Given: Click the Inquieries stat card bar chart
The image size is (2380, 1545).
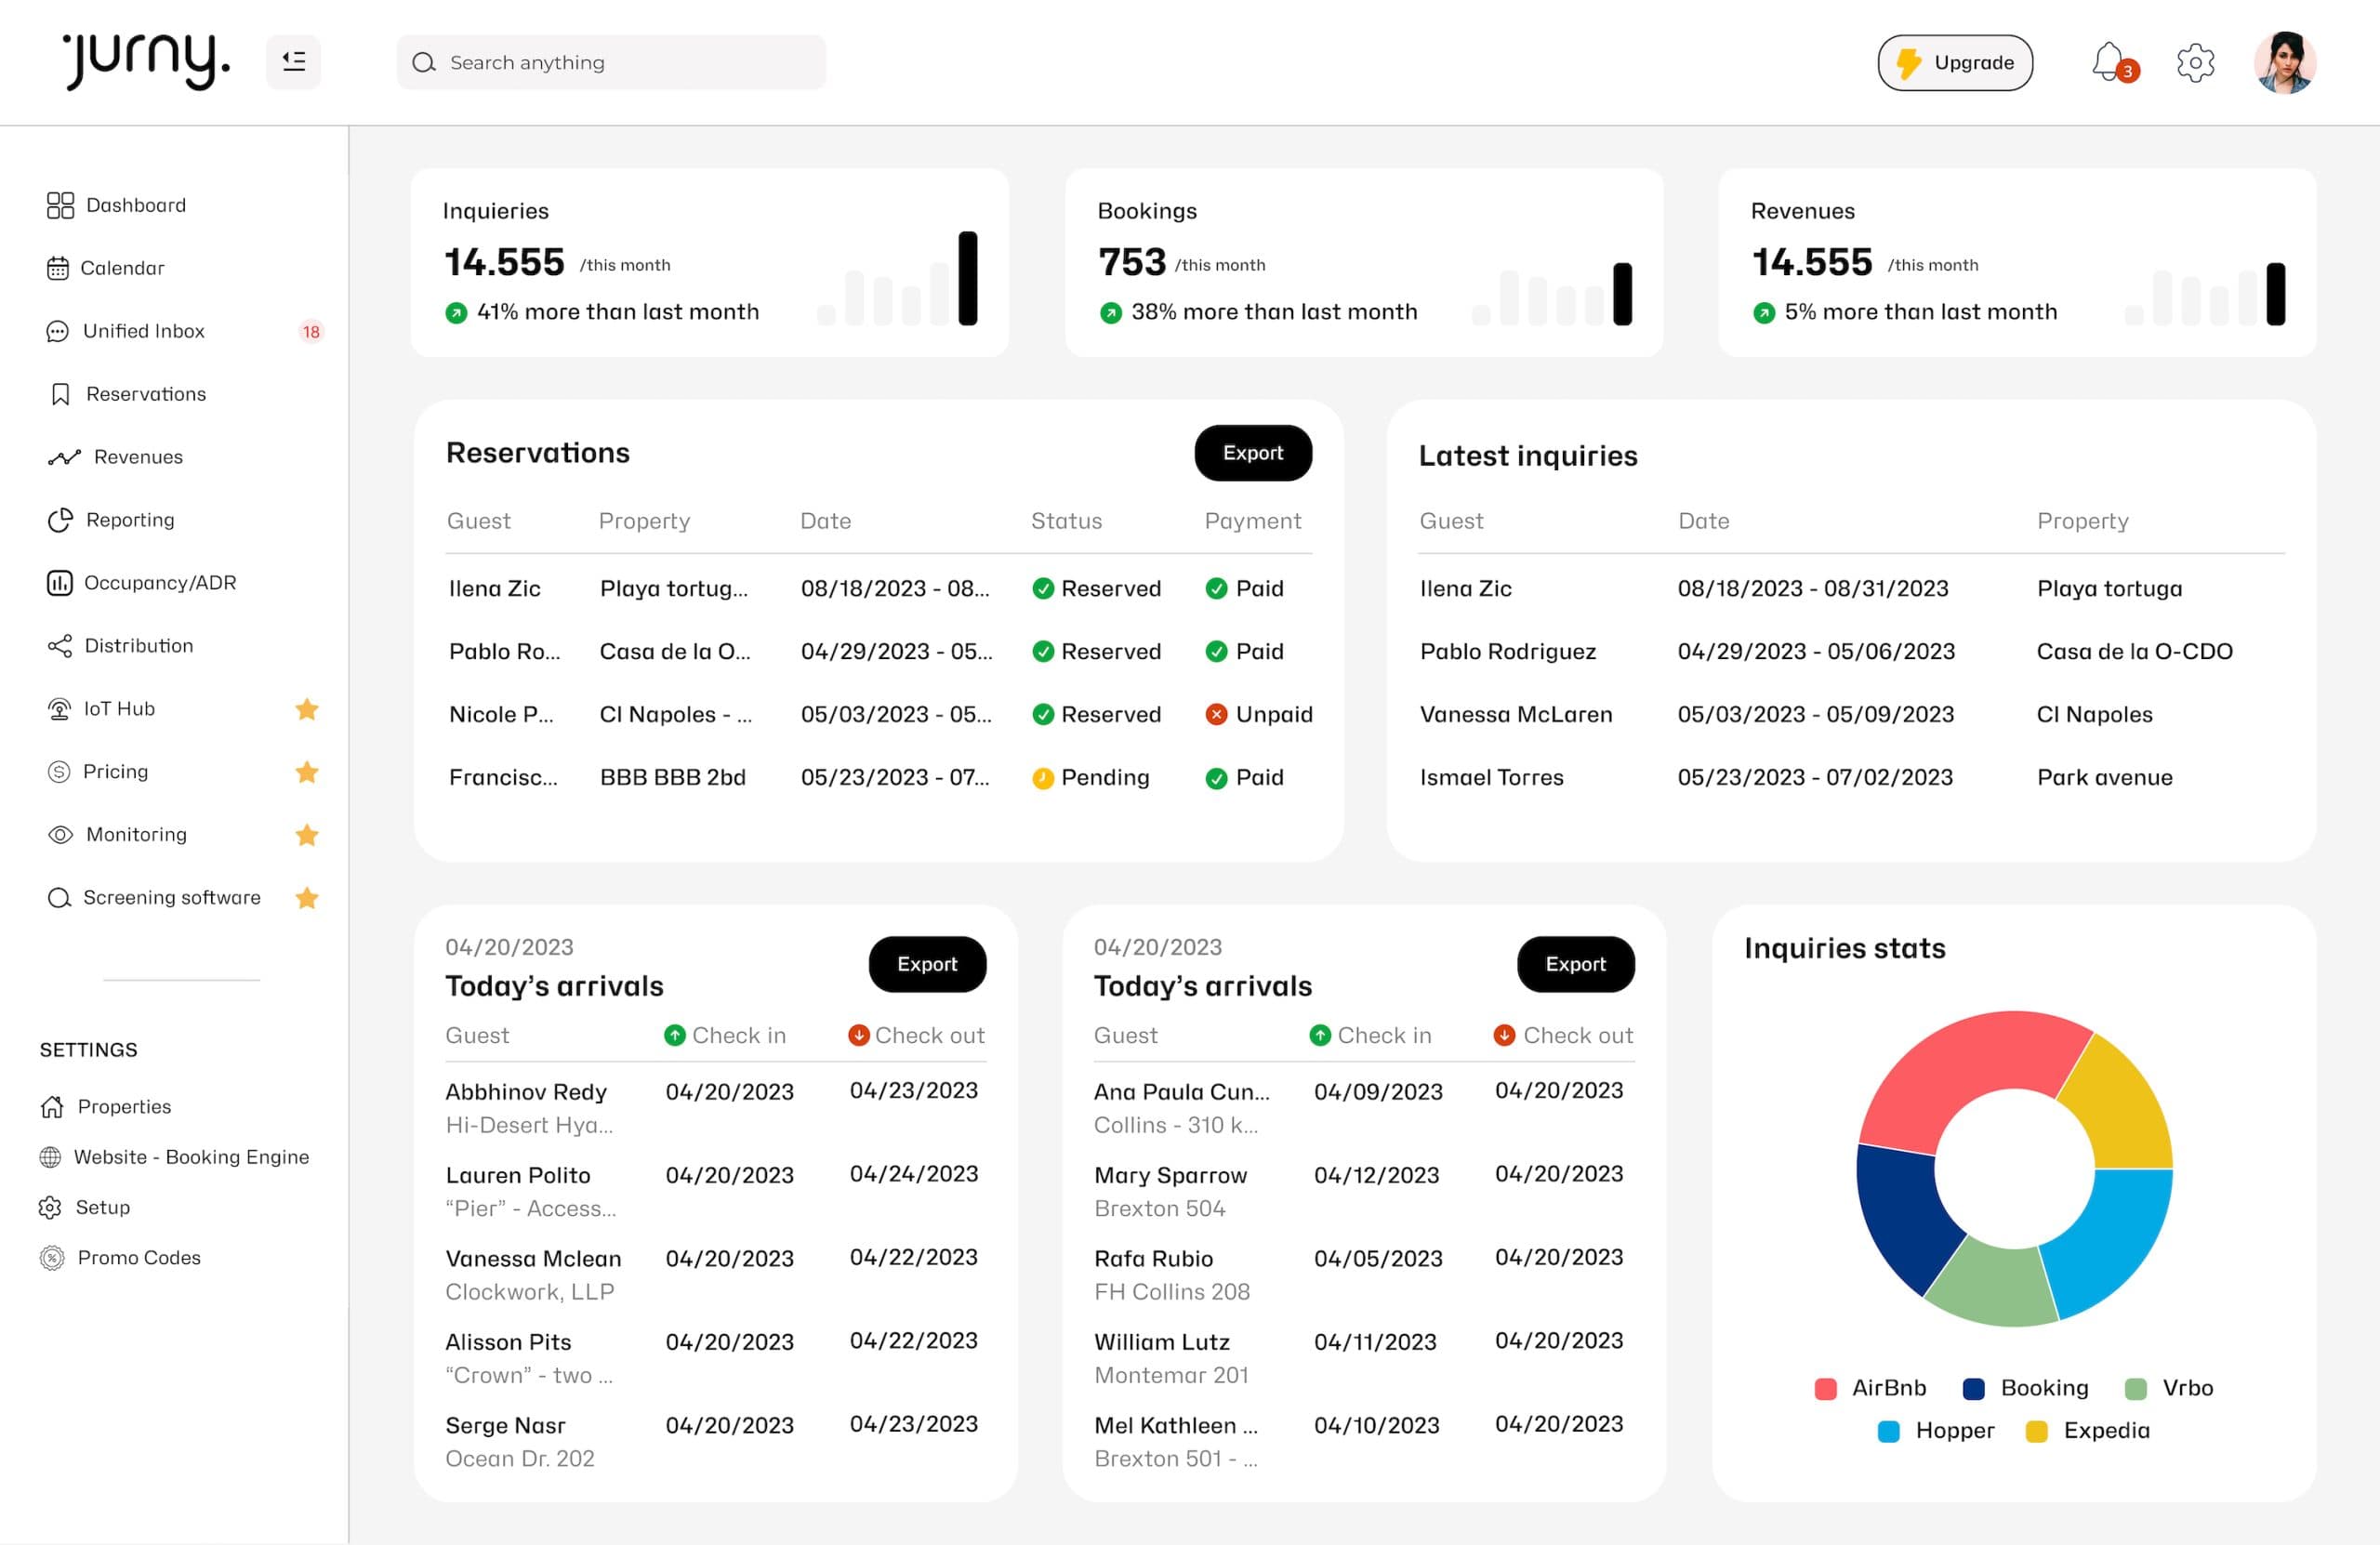Looking at the screenshot, I should pyautogui.click(x=897, y=278).
